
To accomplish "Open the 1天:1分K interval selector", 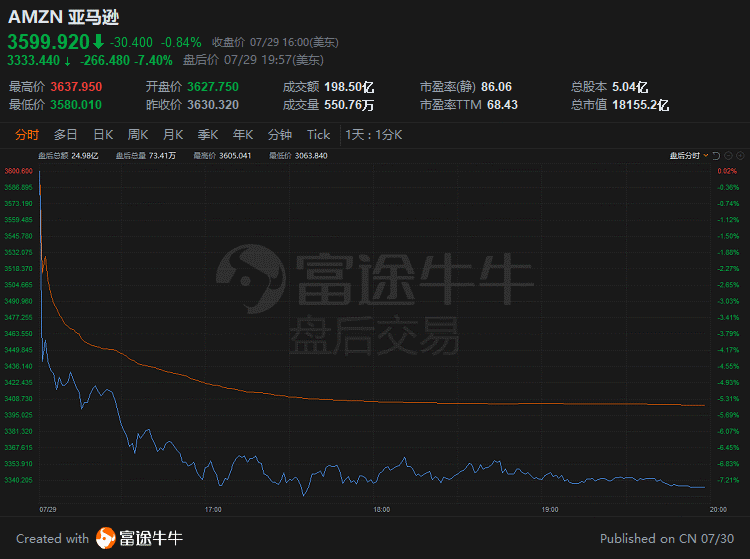I will [372, 135].
